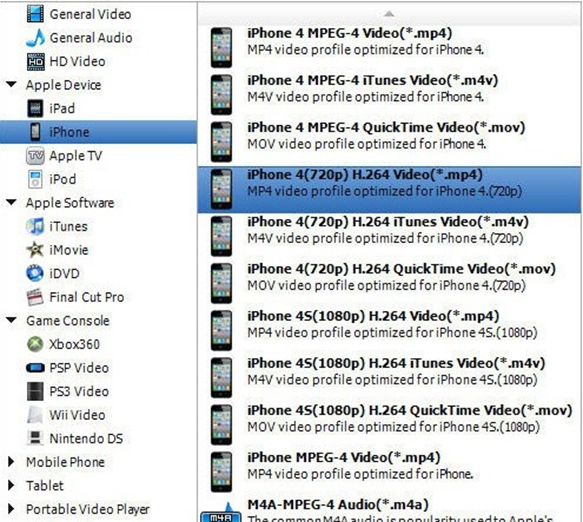Select 'iPhone 4 MPEG-4 QuickTime Video(*.mov)' title

(x=386, y=128)
